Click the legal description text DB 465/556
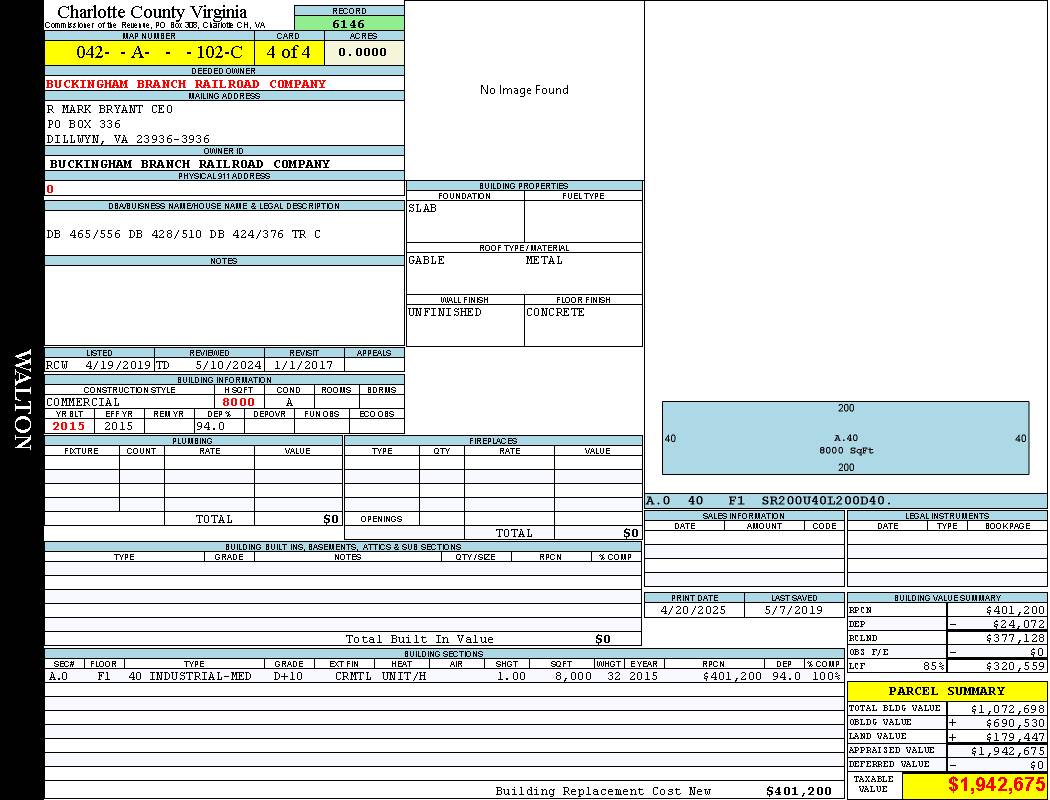The height and width of the screenshot is (800, 1050). click(184, 234)
